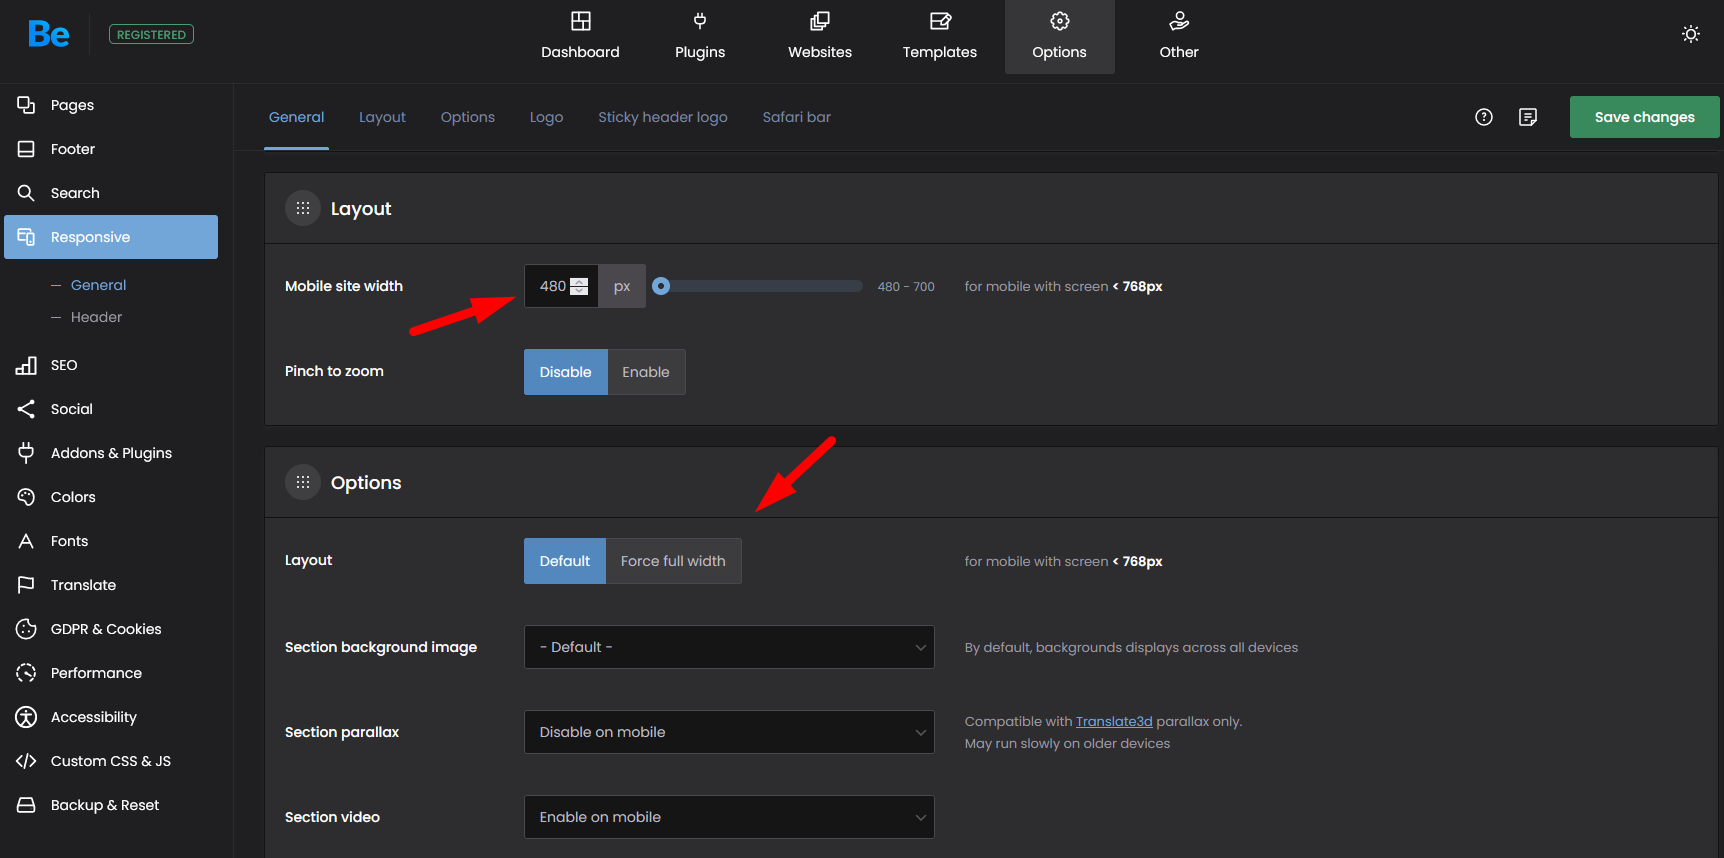Screen dimensions: 1724x858
Task: Select the Header sub-item under Responsive
Action: tap(96, 317)
